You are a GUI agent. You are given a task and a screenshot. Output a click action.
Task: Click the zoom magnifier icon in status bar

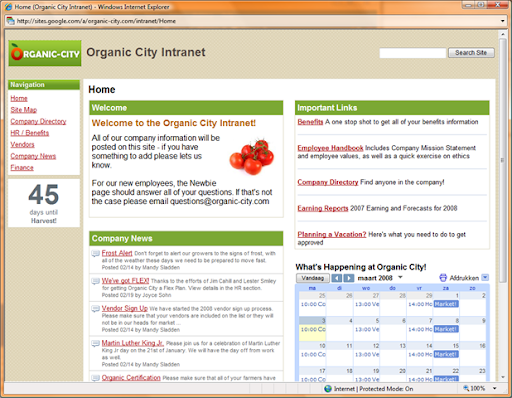466,388
